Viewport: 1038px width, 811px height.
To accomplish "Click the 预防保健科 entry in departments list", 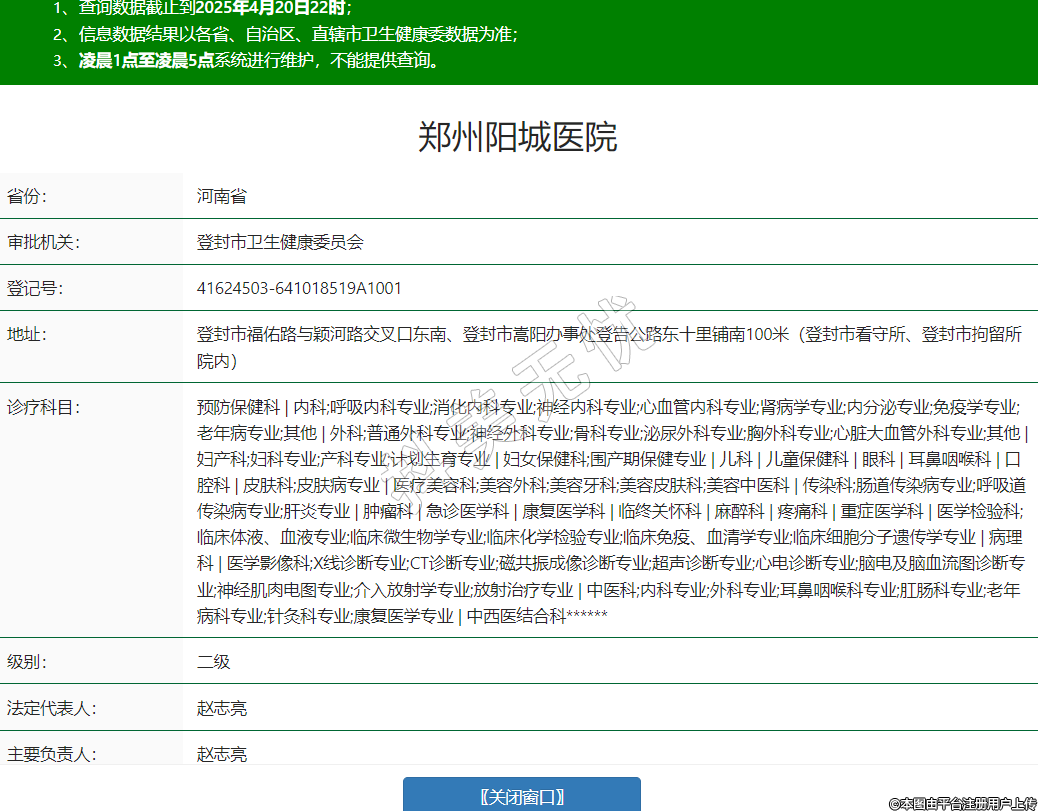I will [x=238, y=407].
